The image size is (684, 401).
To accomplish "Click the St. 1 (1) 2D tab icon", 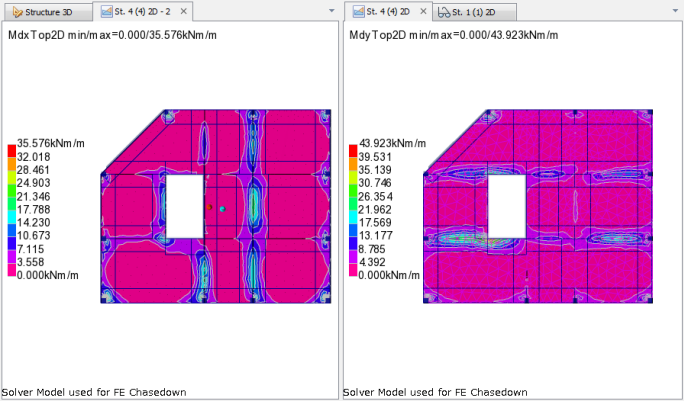I will click(x=444, y=12).
